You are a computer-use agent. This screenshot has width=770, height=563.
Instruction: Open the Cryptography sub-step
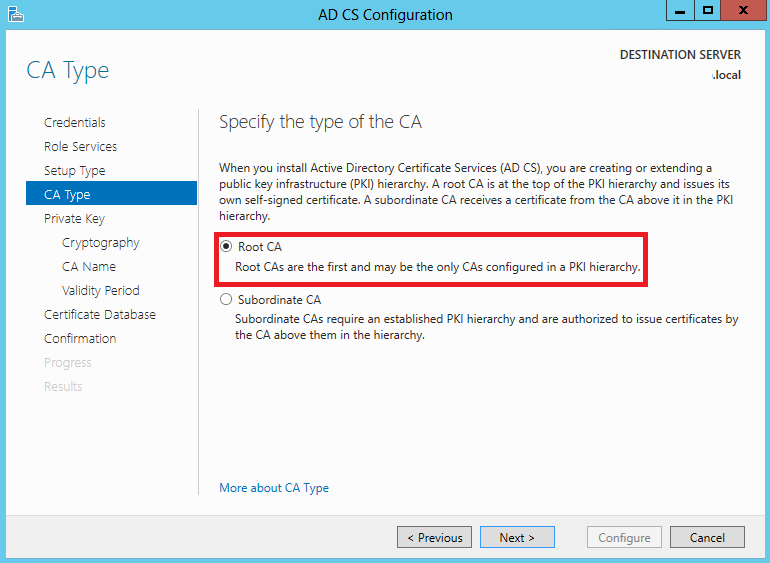(x=101, y=243)
